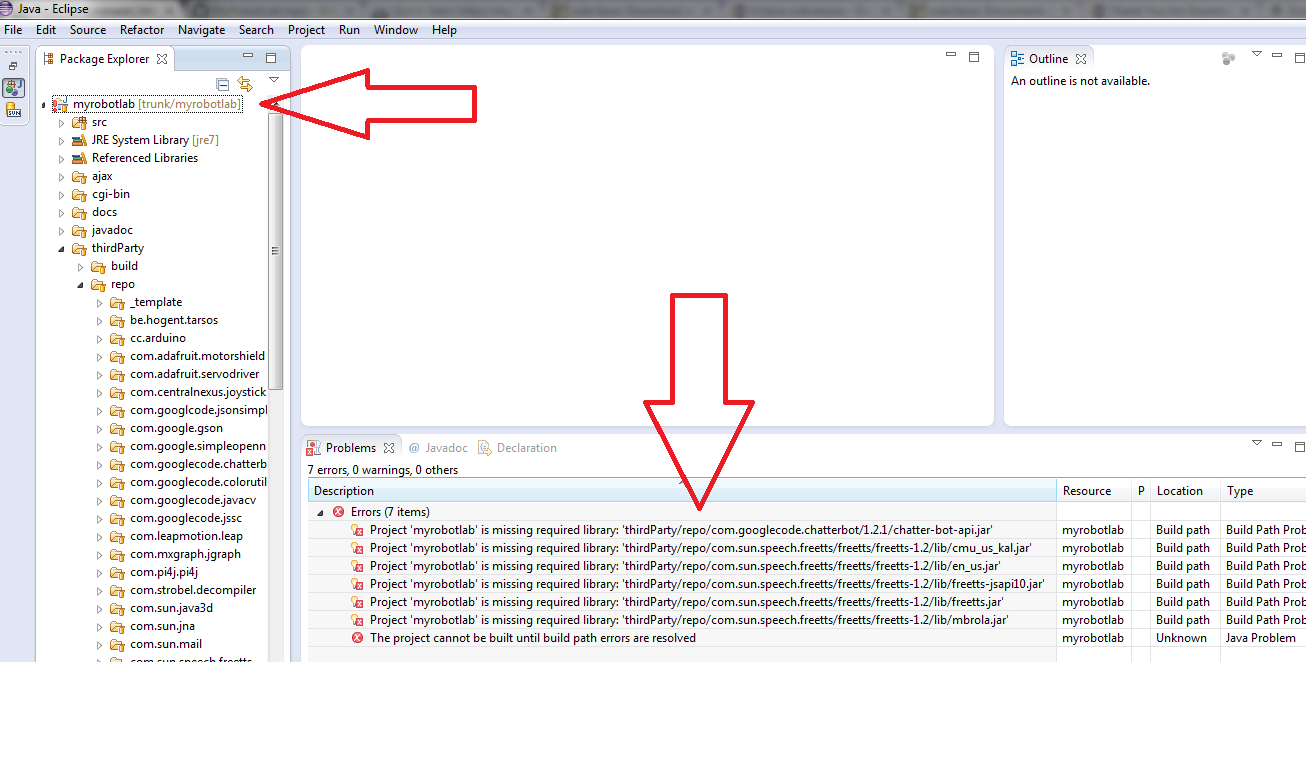This screenshot has width=1306, height=761.
Task: Maximize the Outline view
Action: [1299, 57]
